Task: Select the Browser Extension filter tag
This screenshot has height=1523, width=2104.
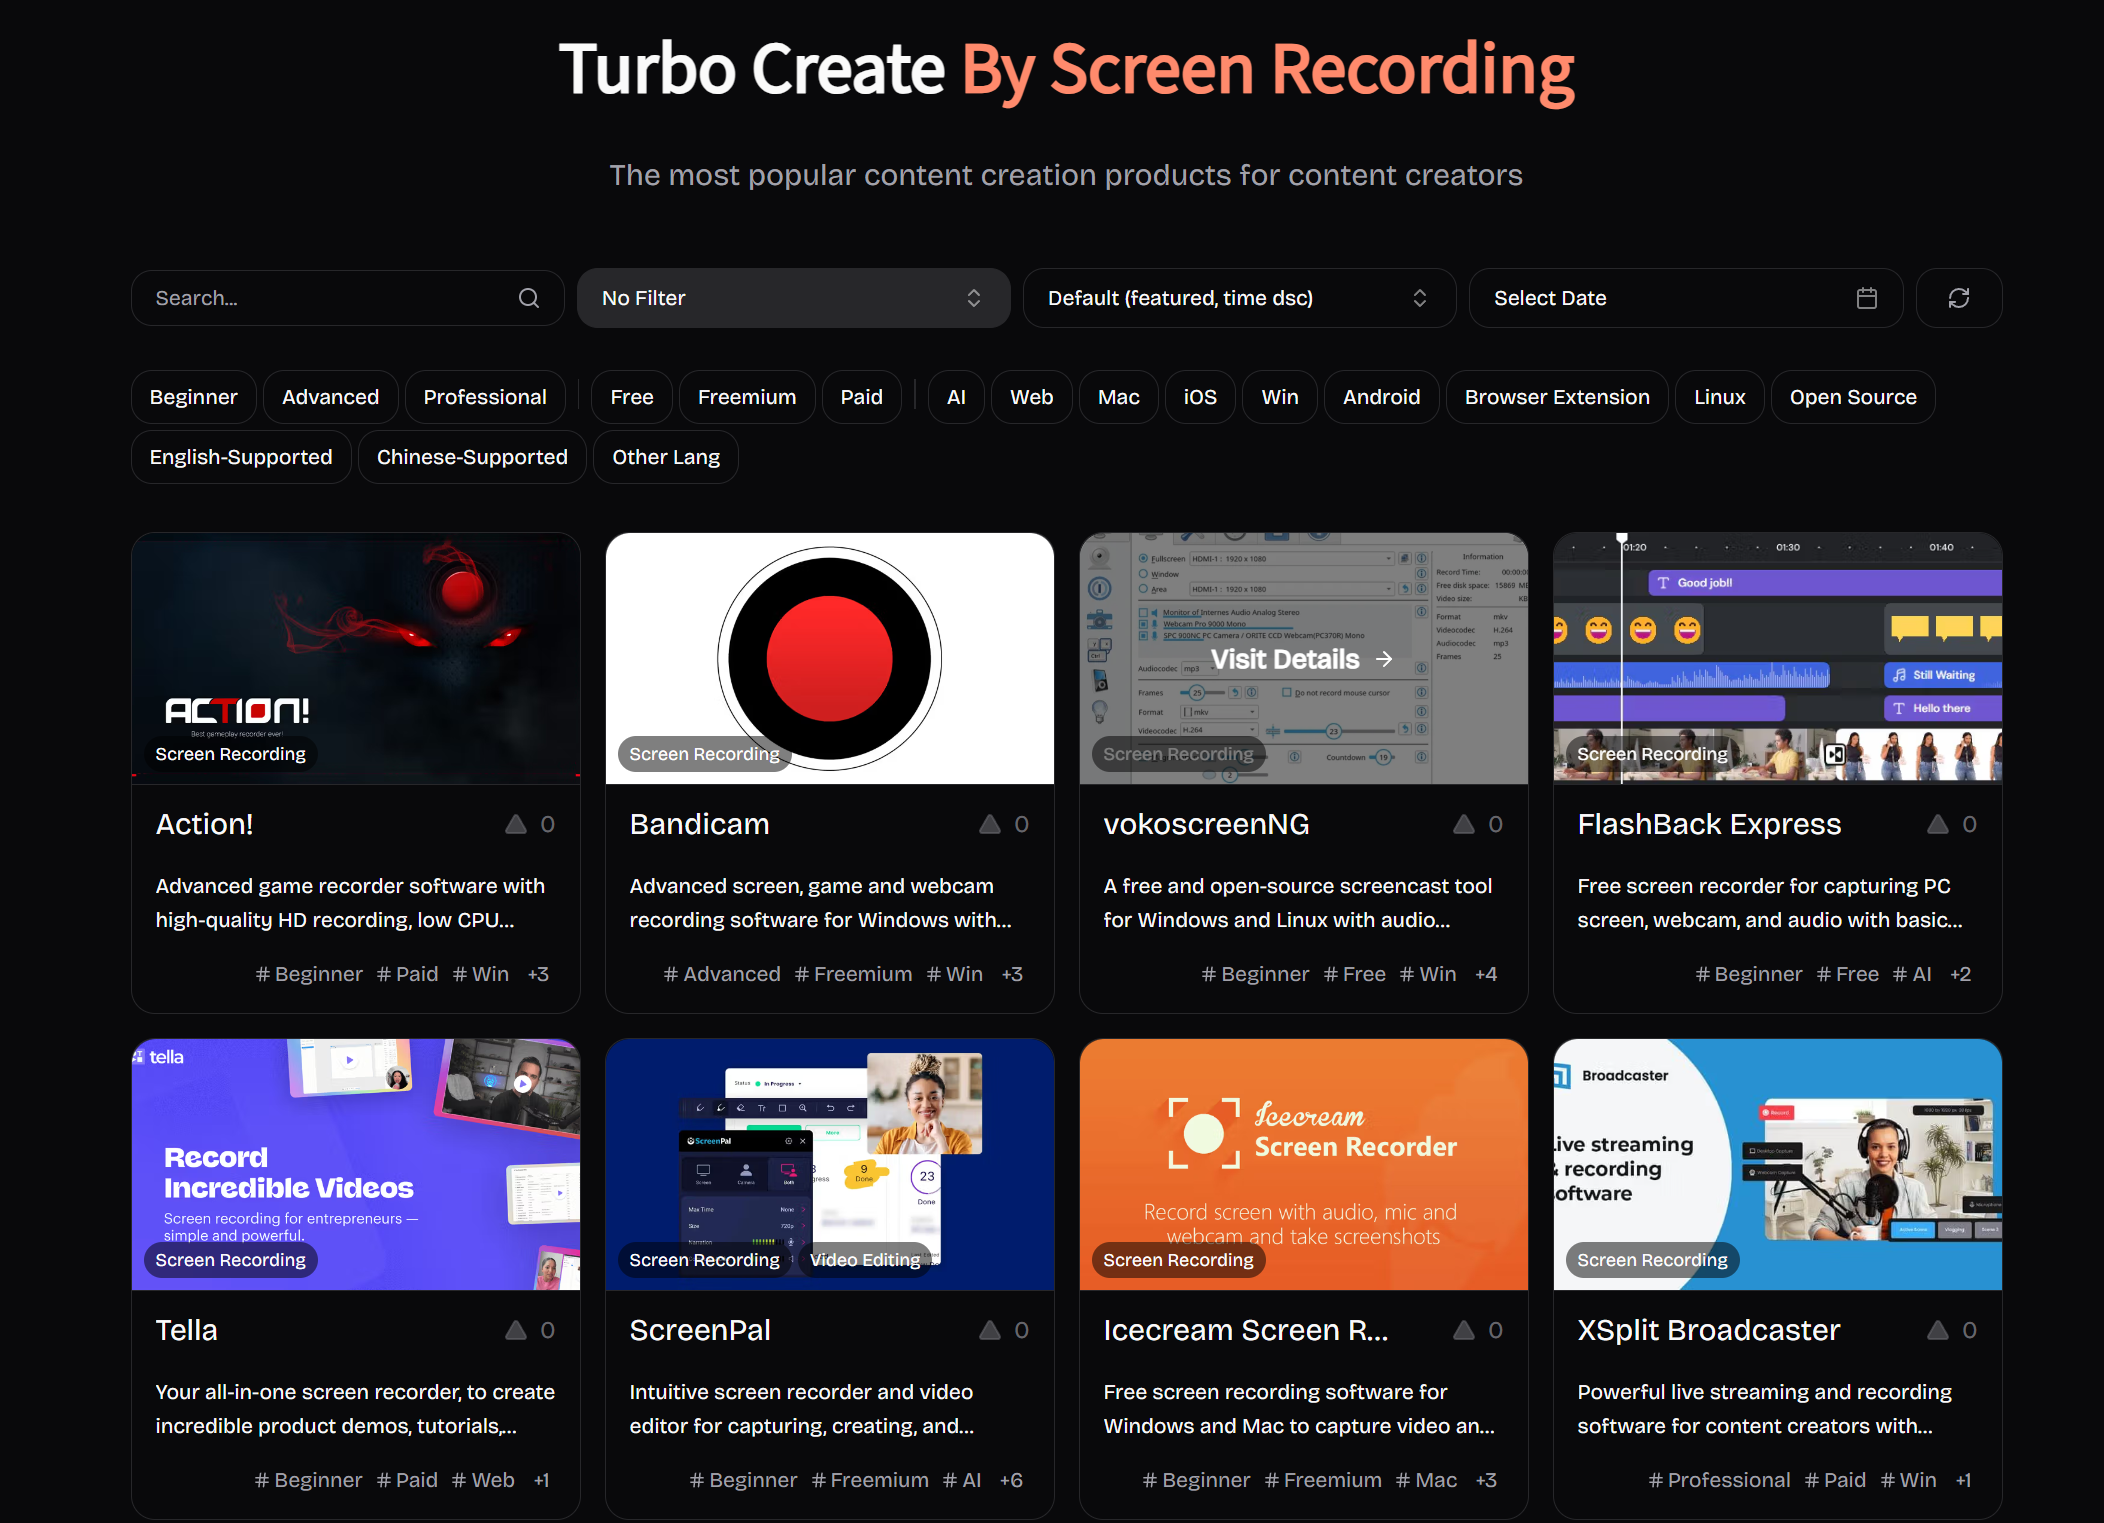Action: pos(1557,397)
